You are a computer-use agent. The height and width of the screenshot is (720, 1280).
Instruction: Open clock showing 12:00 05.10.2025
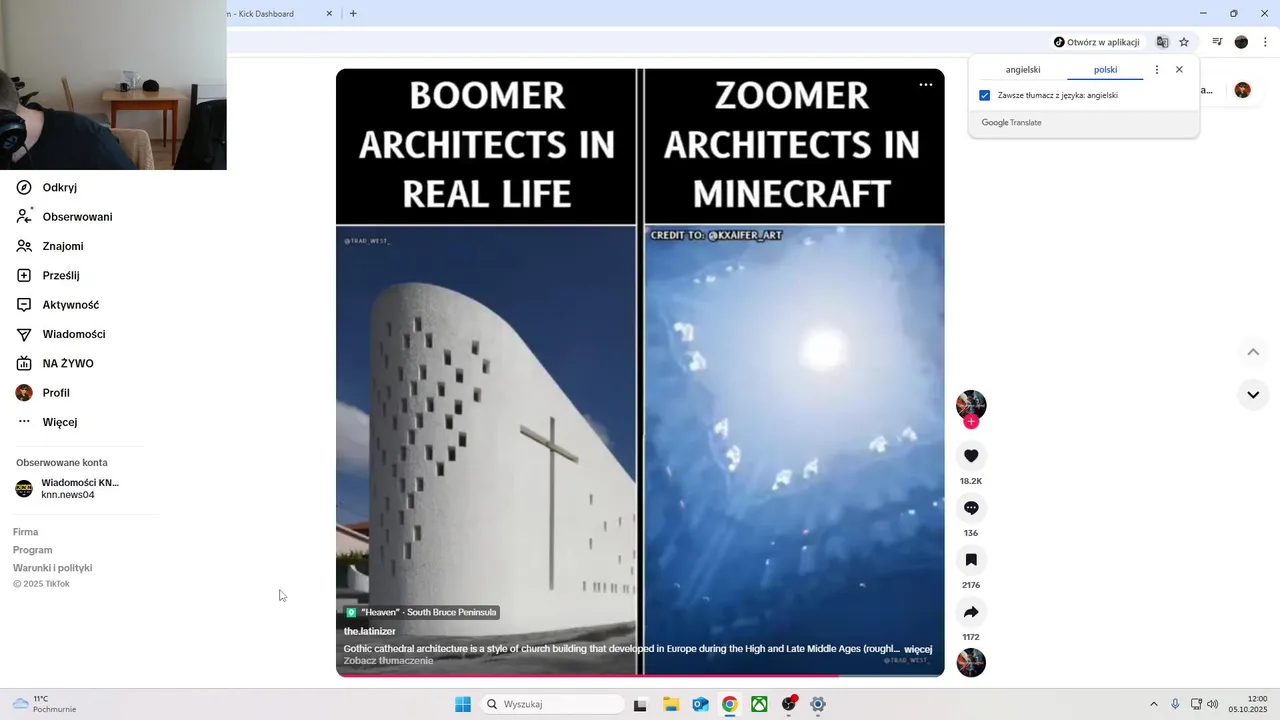(1249, 704)
